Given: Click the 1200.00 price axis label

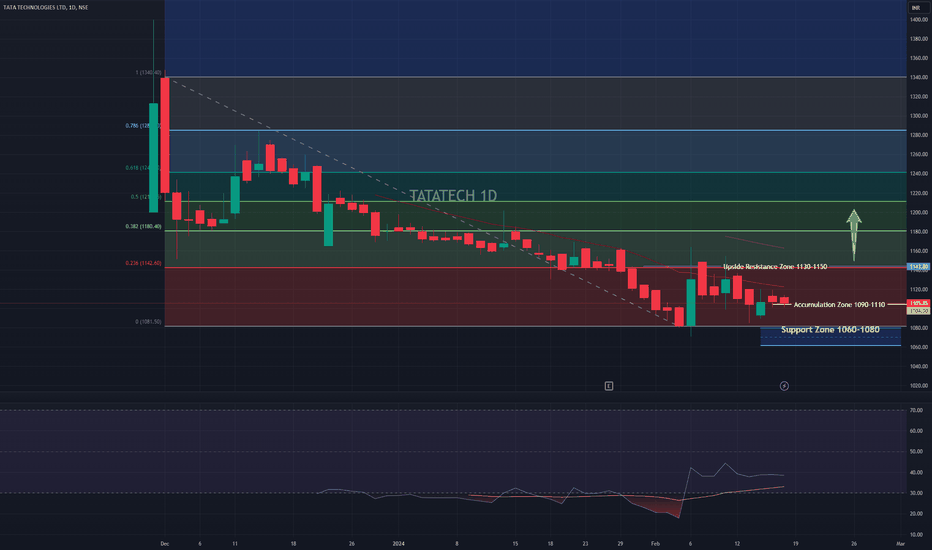Looking at the screenshot, I should point(919,212).
